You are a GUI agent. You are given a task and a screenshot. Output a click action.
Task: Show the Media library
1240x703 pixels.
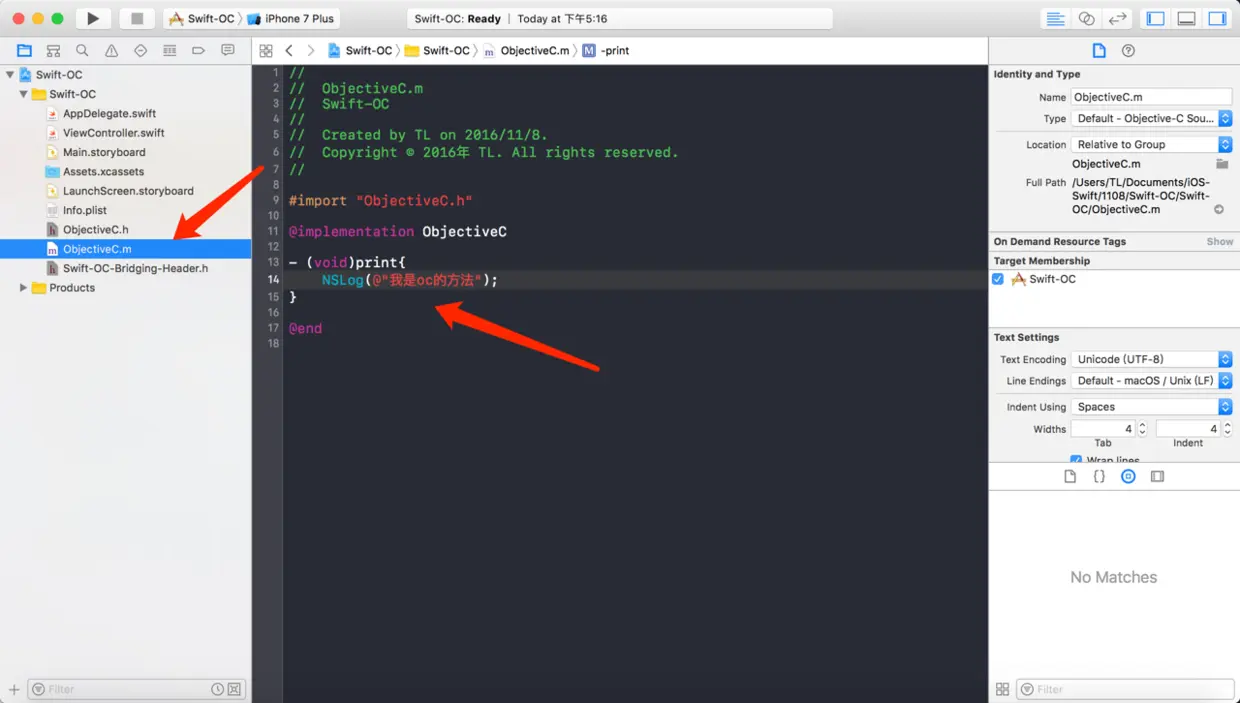(x=1157, y=477)
